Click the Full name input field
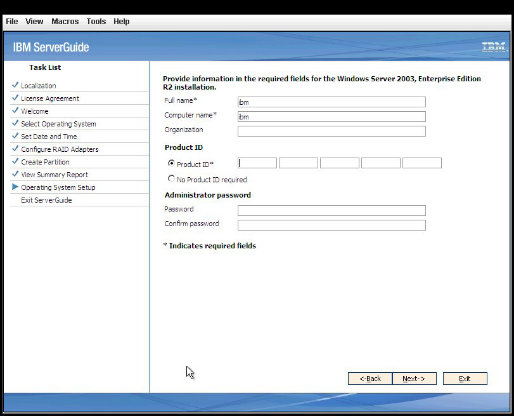Image resolution: width=515 pixels, height=416 pixels. point(332,102)
